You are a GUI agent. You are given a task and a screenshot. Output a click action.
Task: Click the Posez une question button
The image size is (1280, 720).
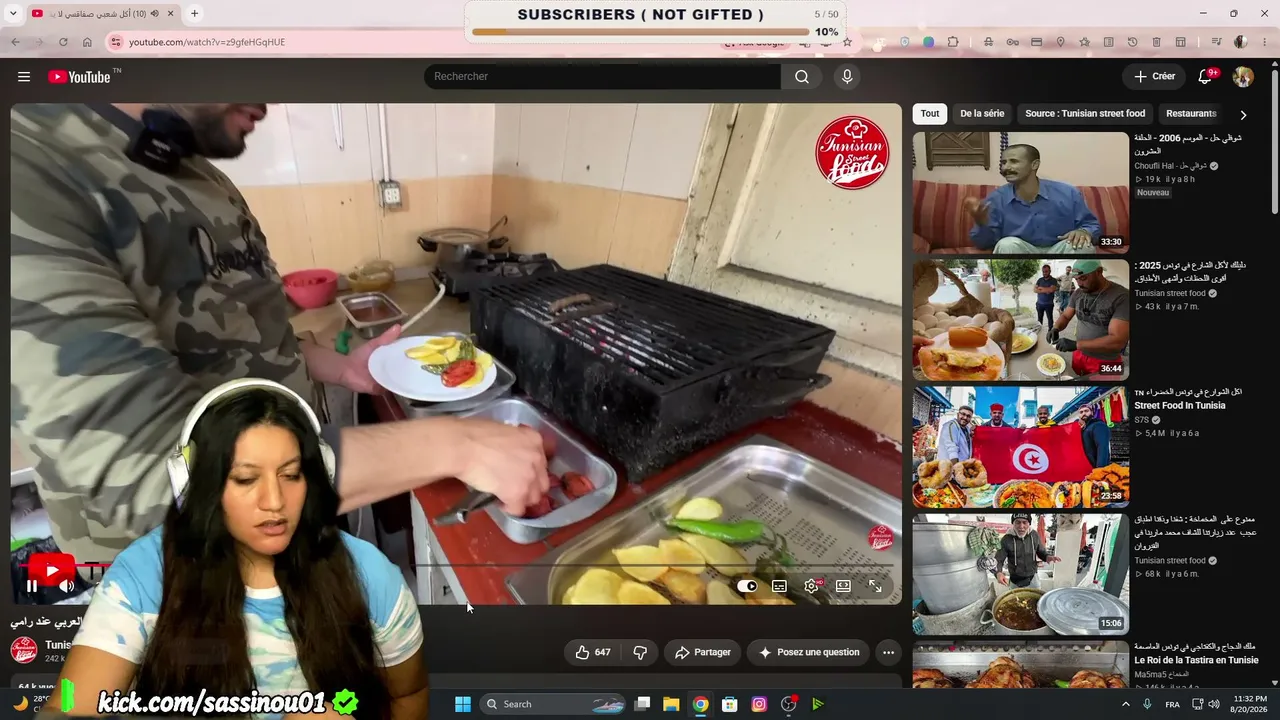click(808, 652)
